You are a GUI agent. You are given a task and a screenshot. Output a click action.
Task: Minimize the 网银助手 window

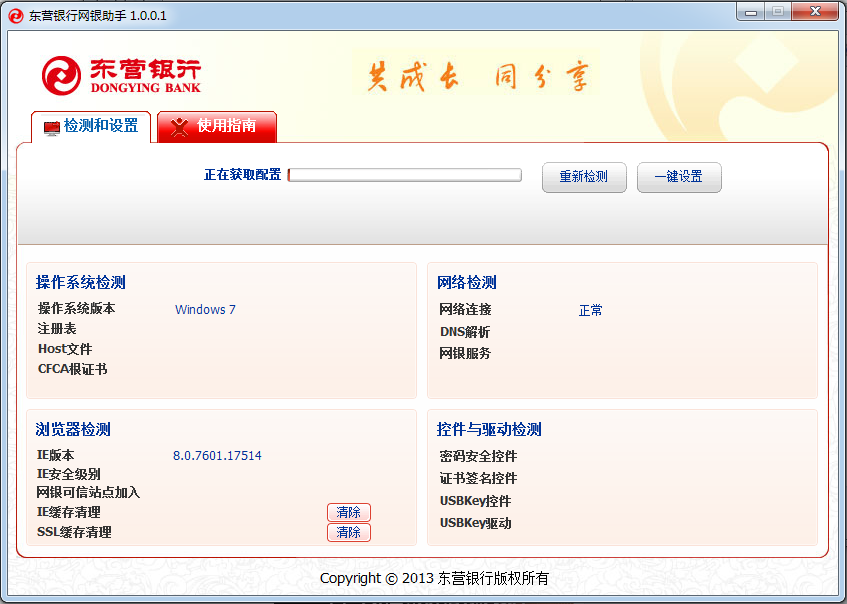tap(750, 11)
